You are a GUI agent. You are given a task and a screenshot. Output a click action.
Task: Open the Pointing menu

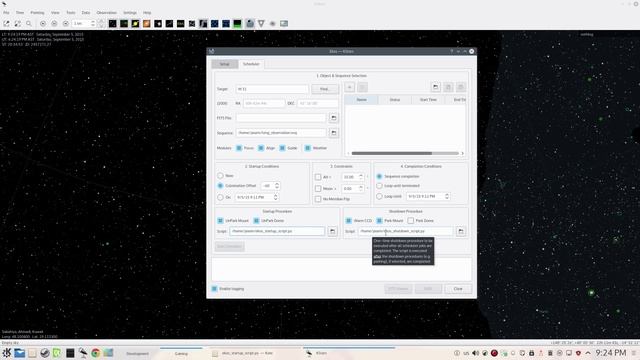37,13
